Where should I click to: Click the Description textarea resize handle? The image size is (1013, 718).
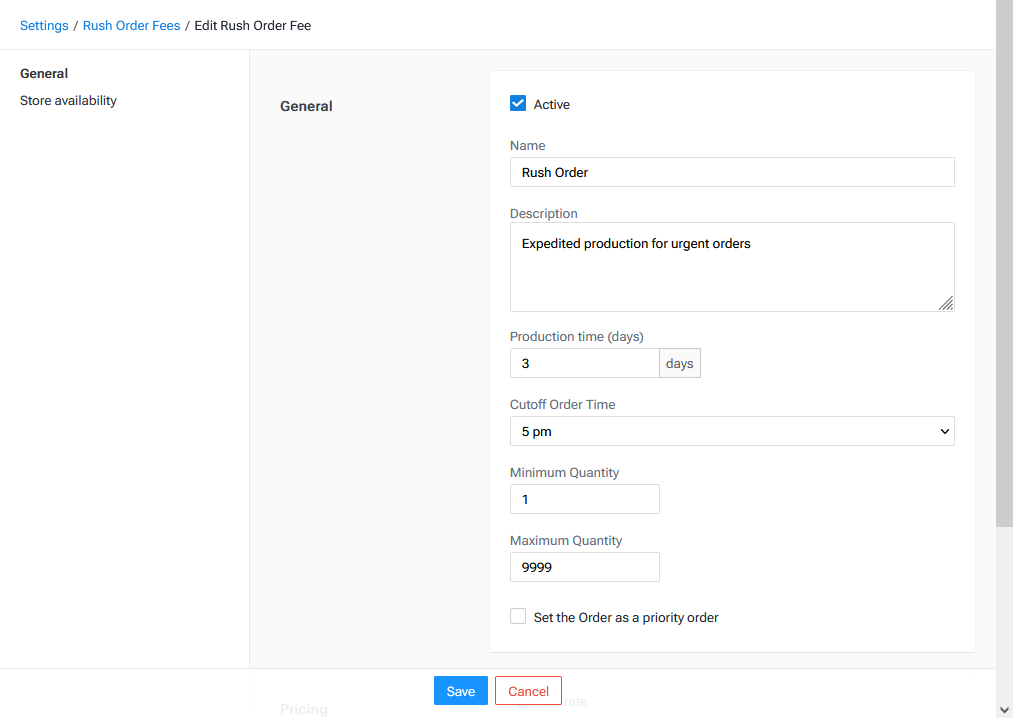[946, 305]
